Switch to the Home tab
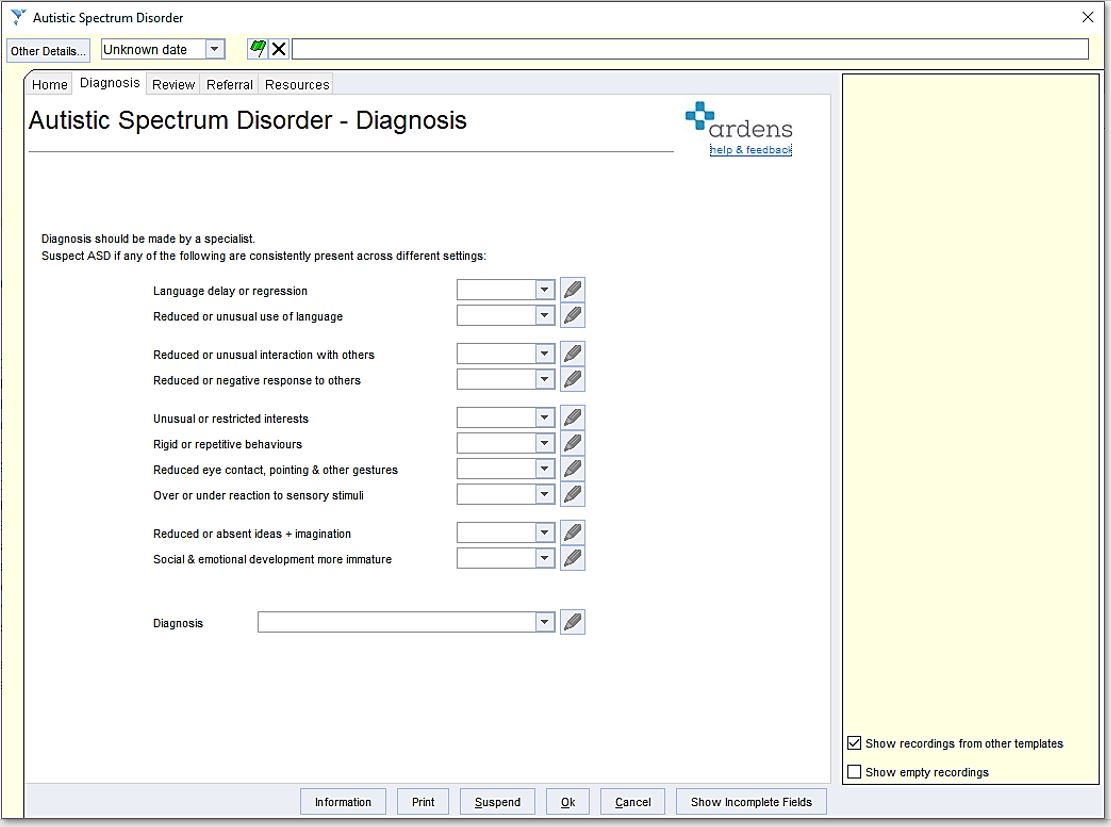 (x=50, y=84)
